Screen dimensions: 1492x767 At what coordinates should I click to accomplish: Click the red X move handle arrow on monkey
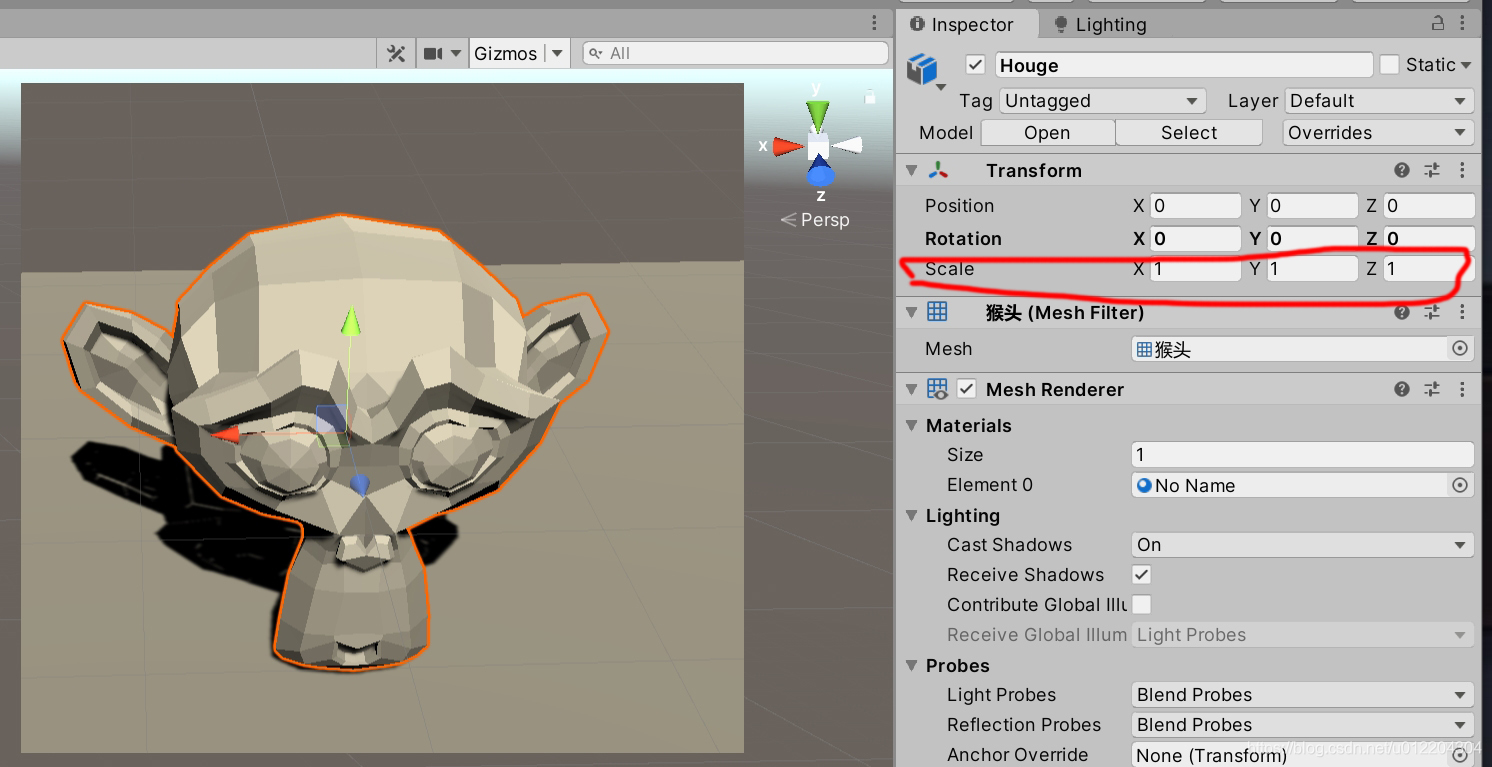[x=226, y=434]
